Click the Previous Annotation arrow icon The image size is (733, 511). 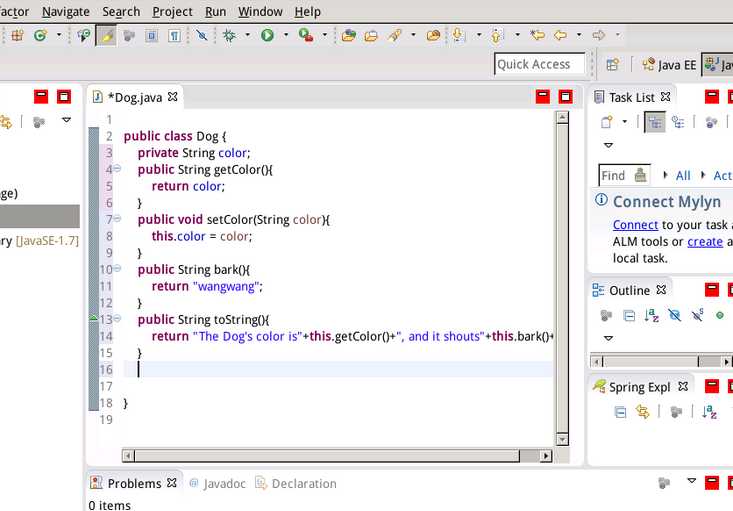[496, 35]
